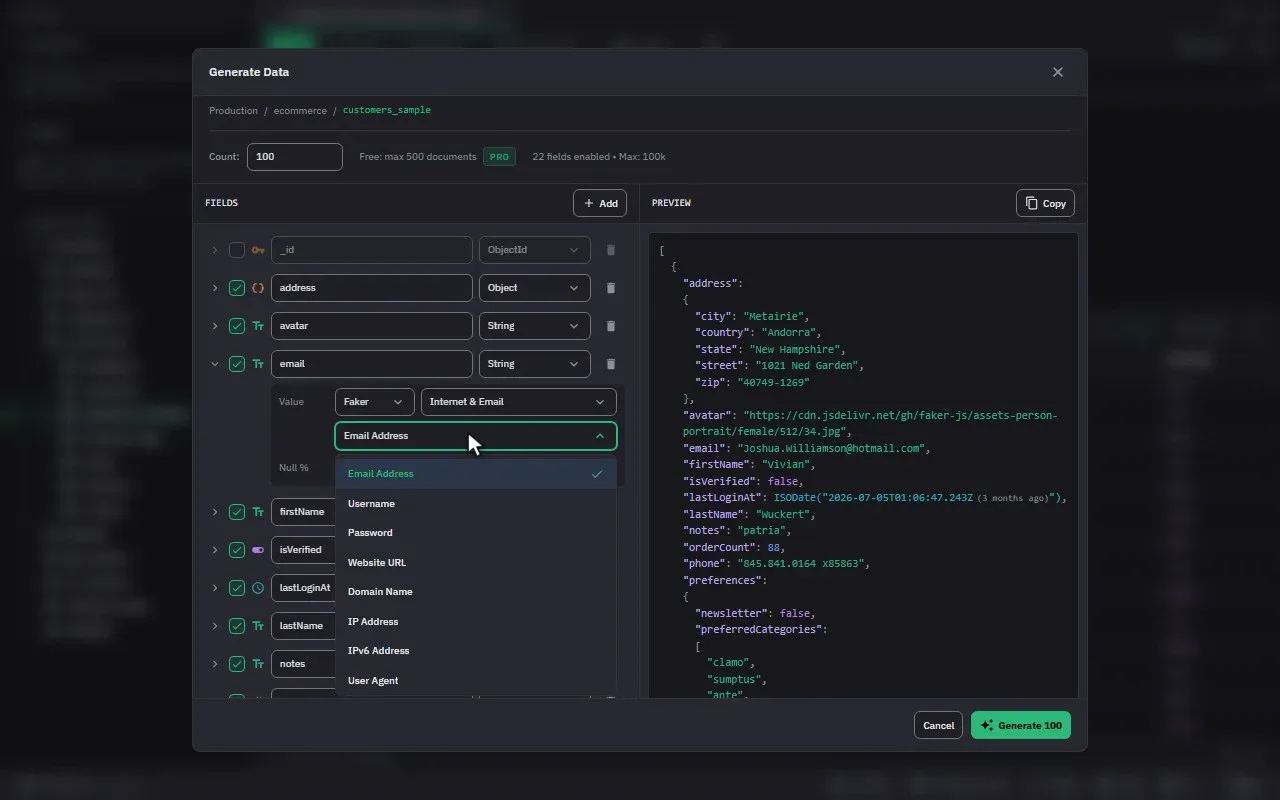This screenshot has height=800, width=1280.
Task: Click the boolean toggle icon beside isVerified
Action: [258, 550]
